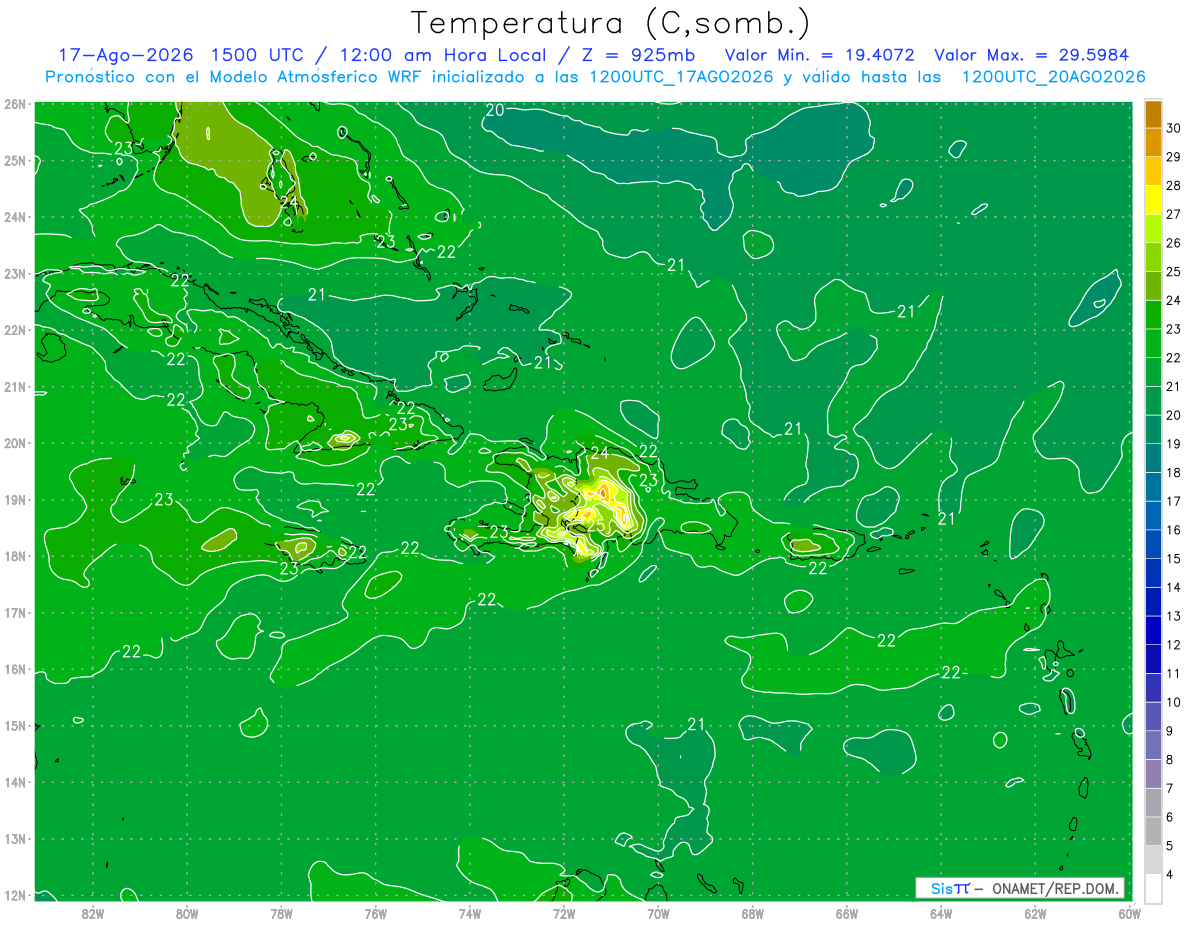Click the "24N" latitude label
The height and width of the screenshot is (927, 1200).
pyautogui.click(x=15, y=217)
